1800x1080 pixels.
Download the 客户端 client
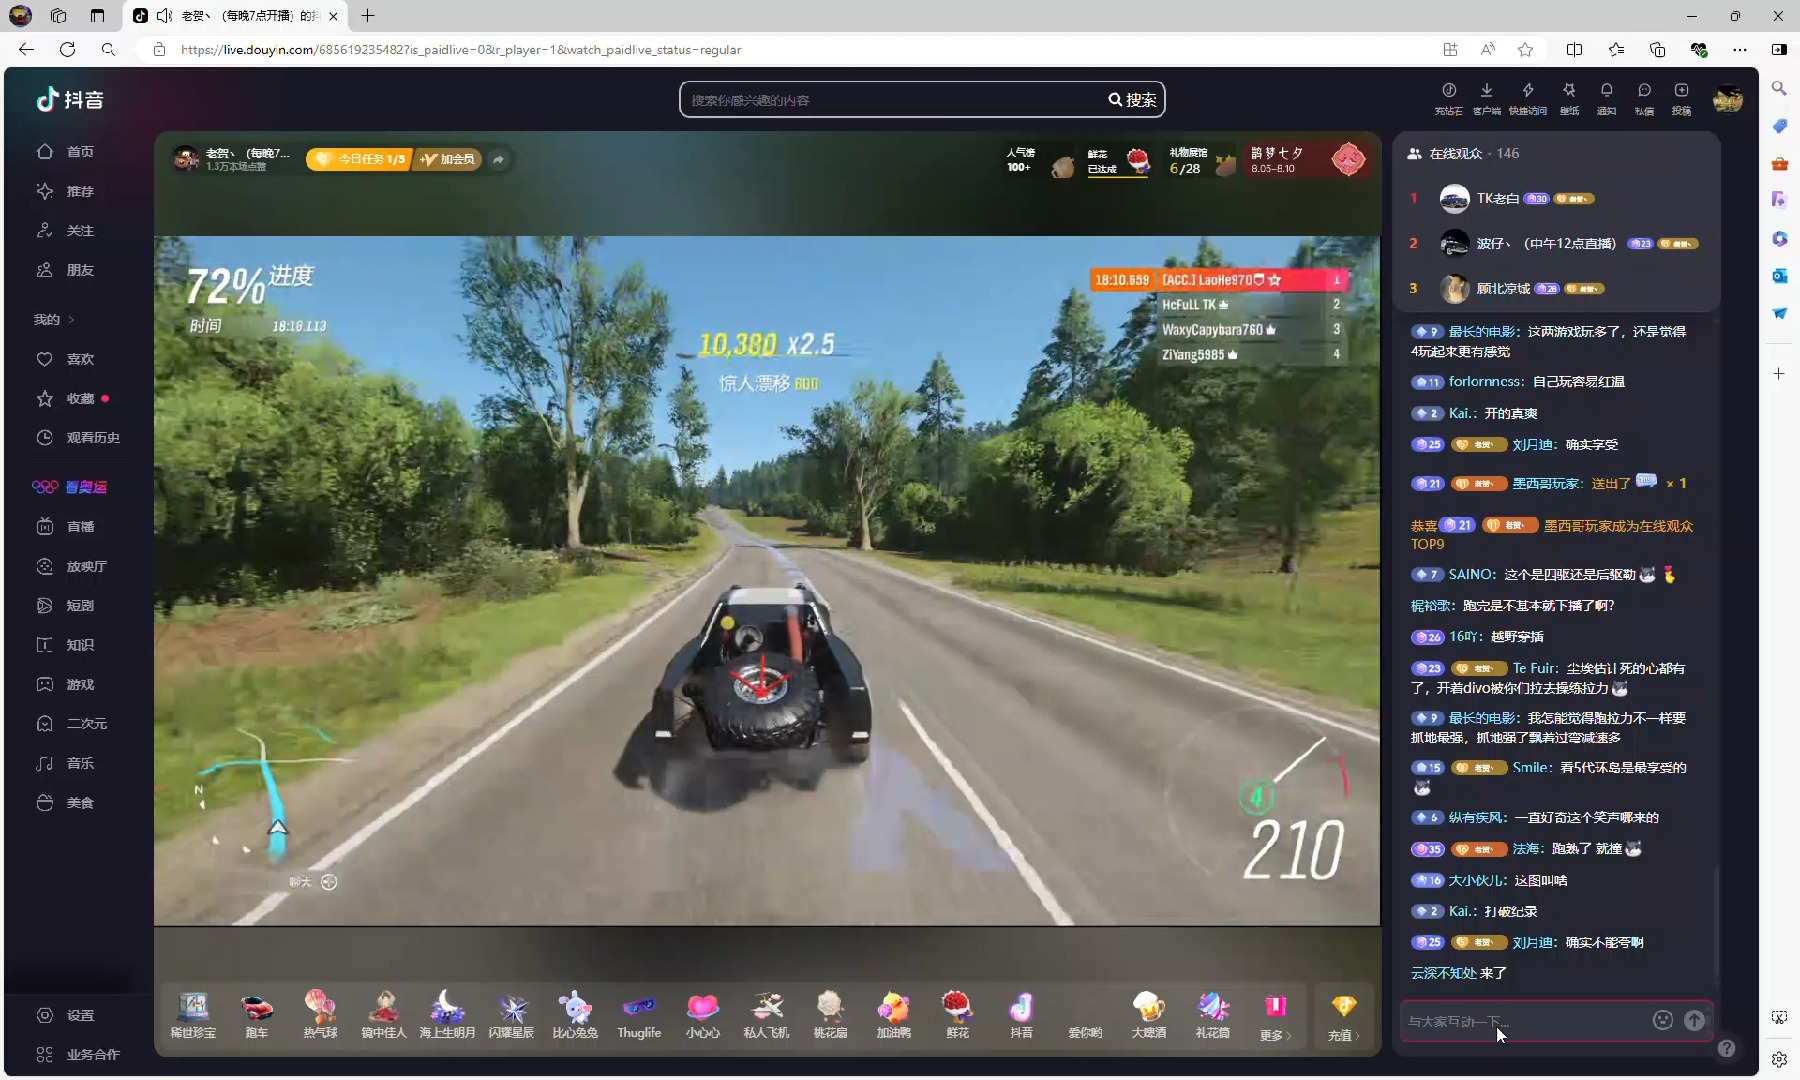click(x=1487, y=98)
